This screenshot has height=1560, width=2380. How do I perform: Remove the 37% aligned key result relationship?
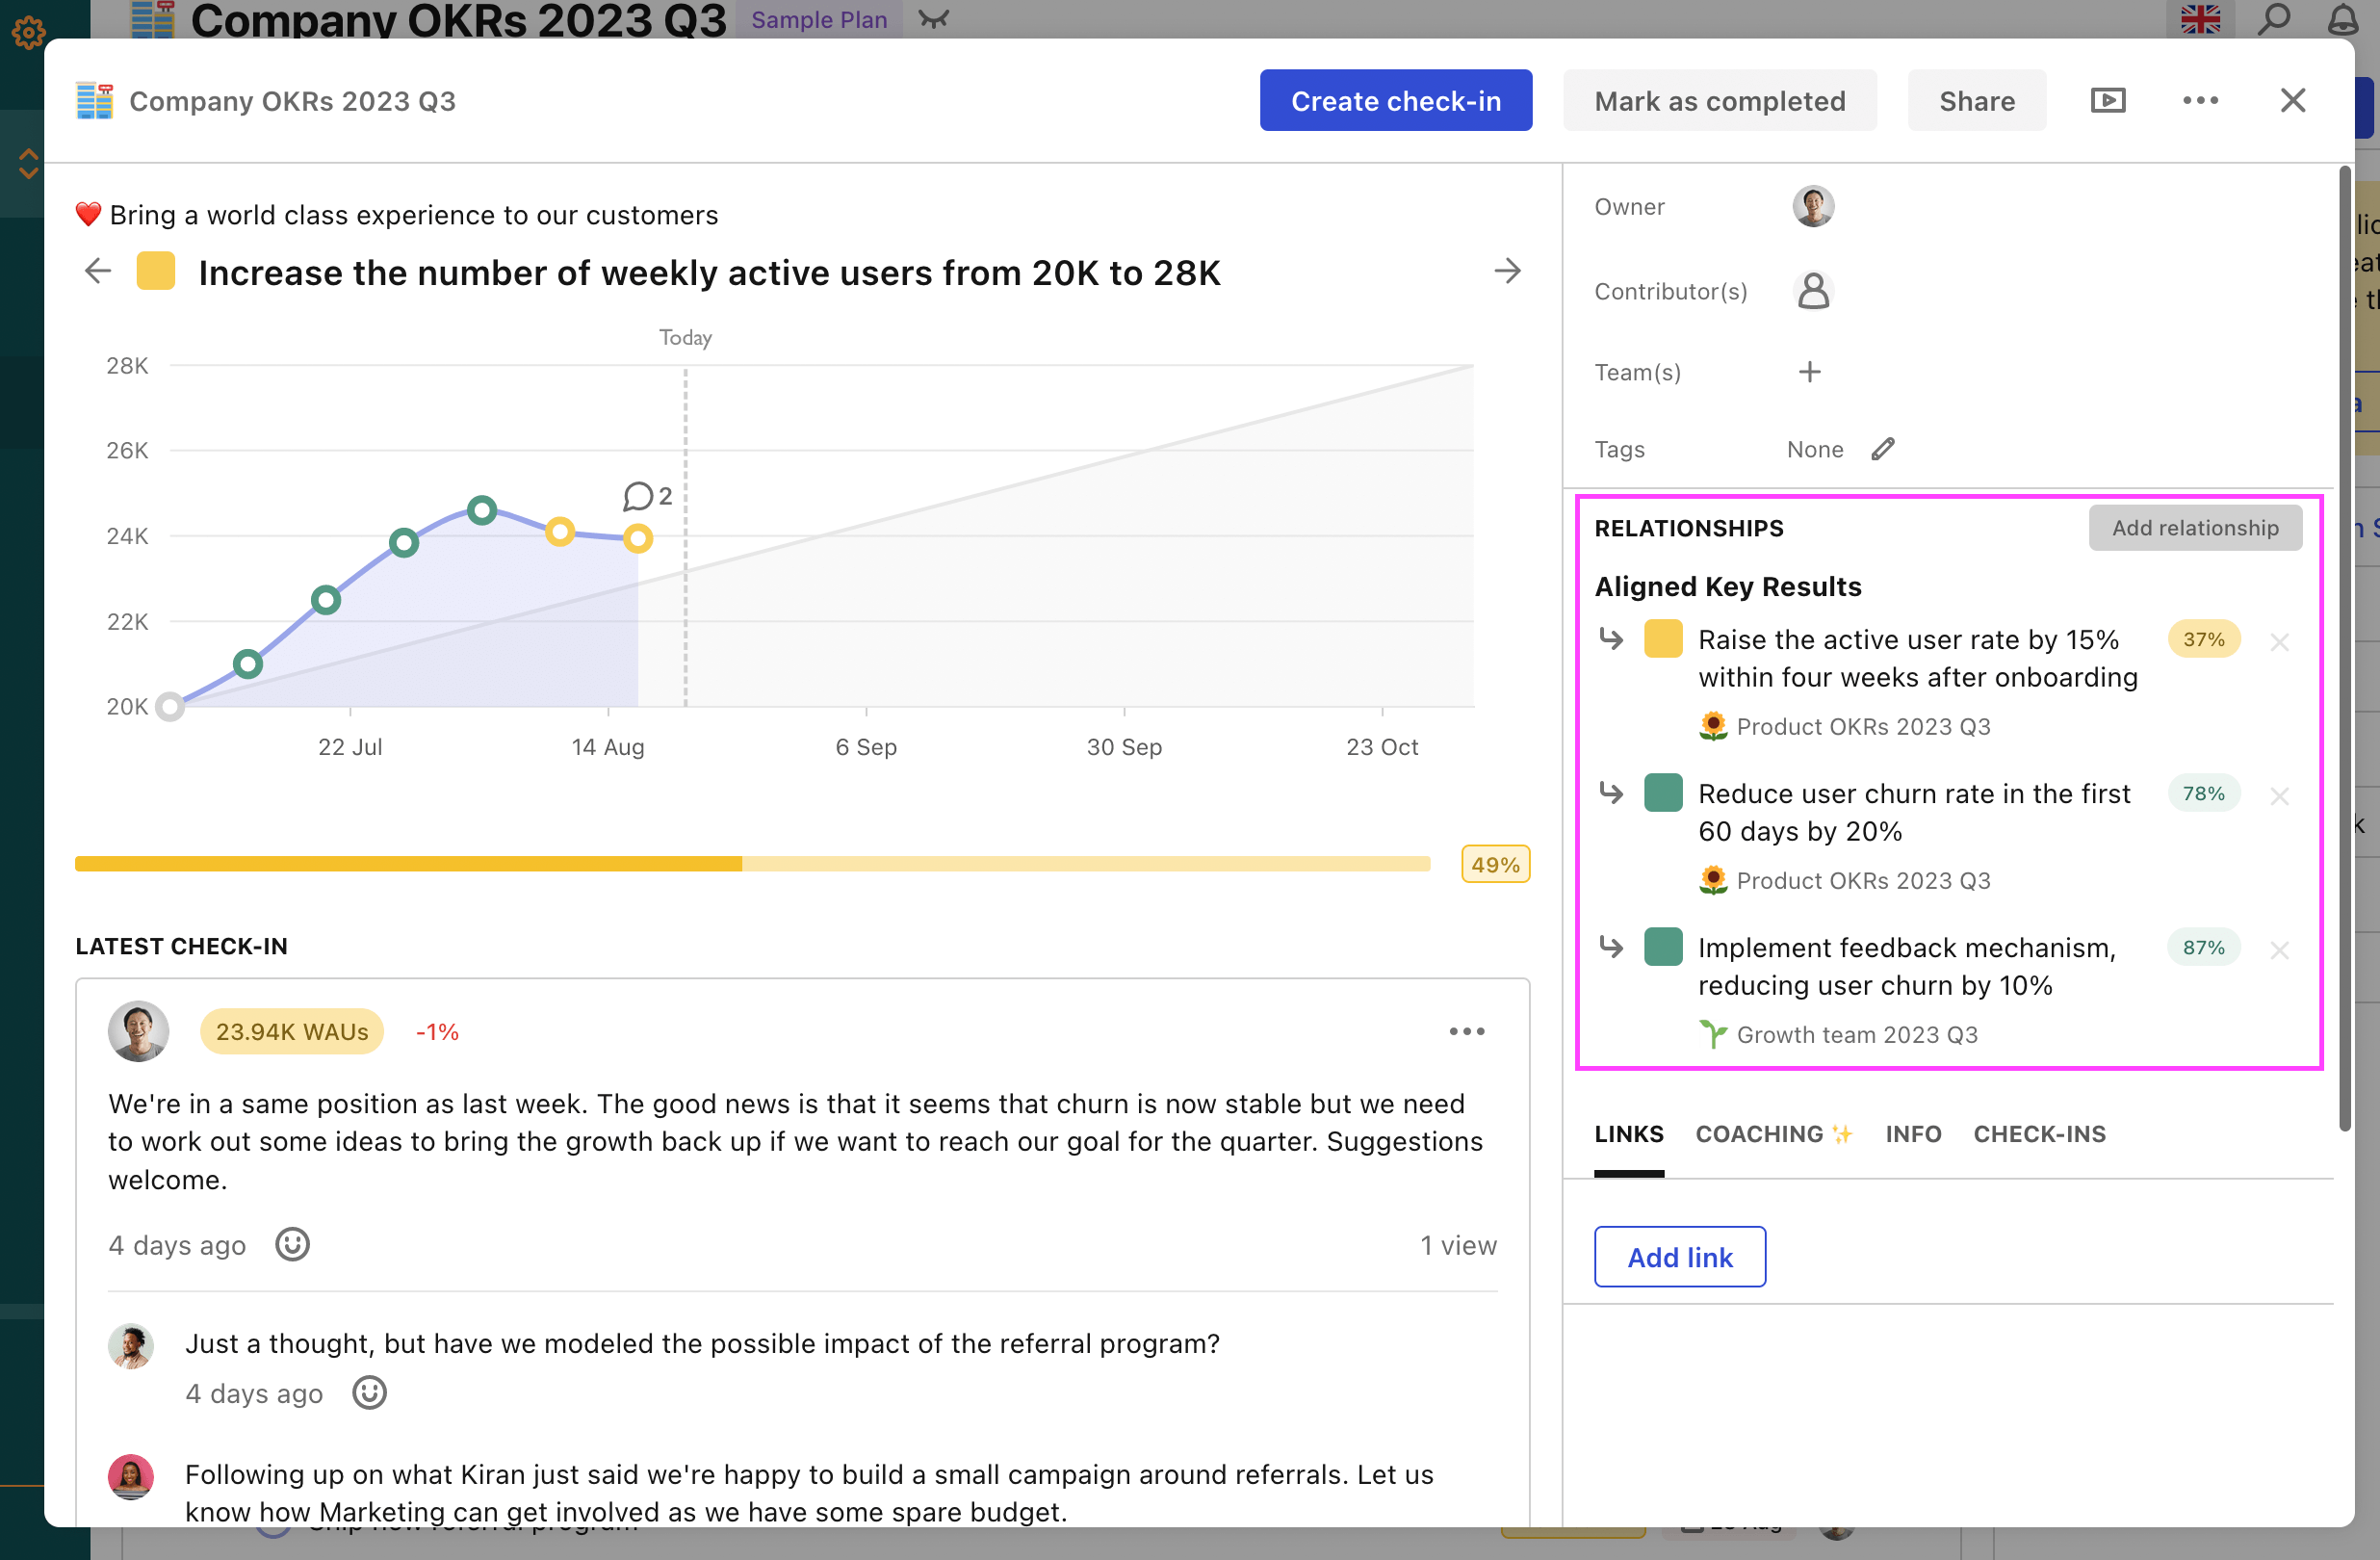tap(2280, 642)
